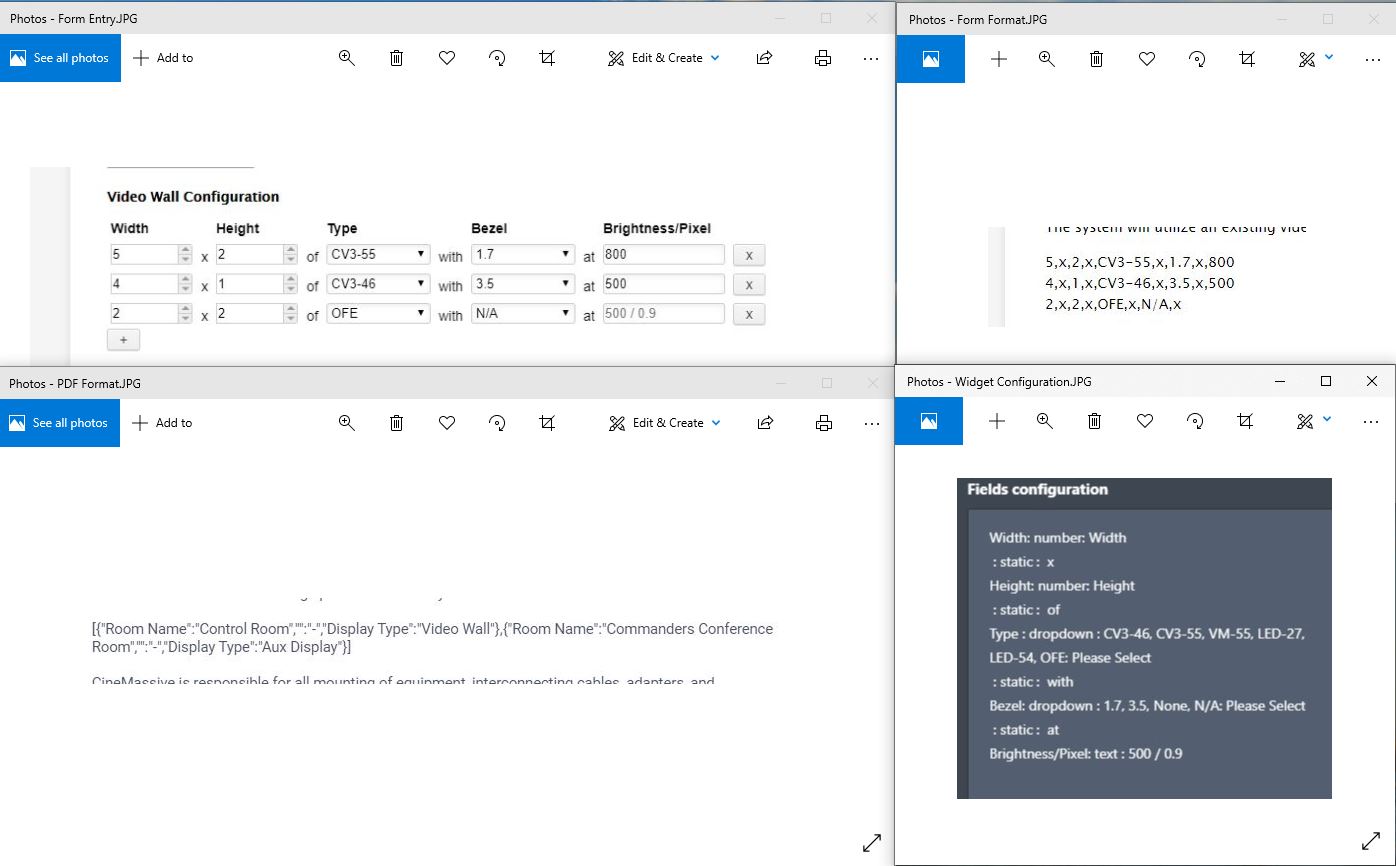
Task: Open the CV3-55 Type dropdown
Action: click(x=377, y=254)
